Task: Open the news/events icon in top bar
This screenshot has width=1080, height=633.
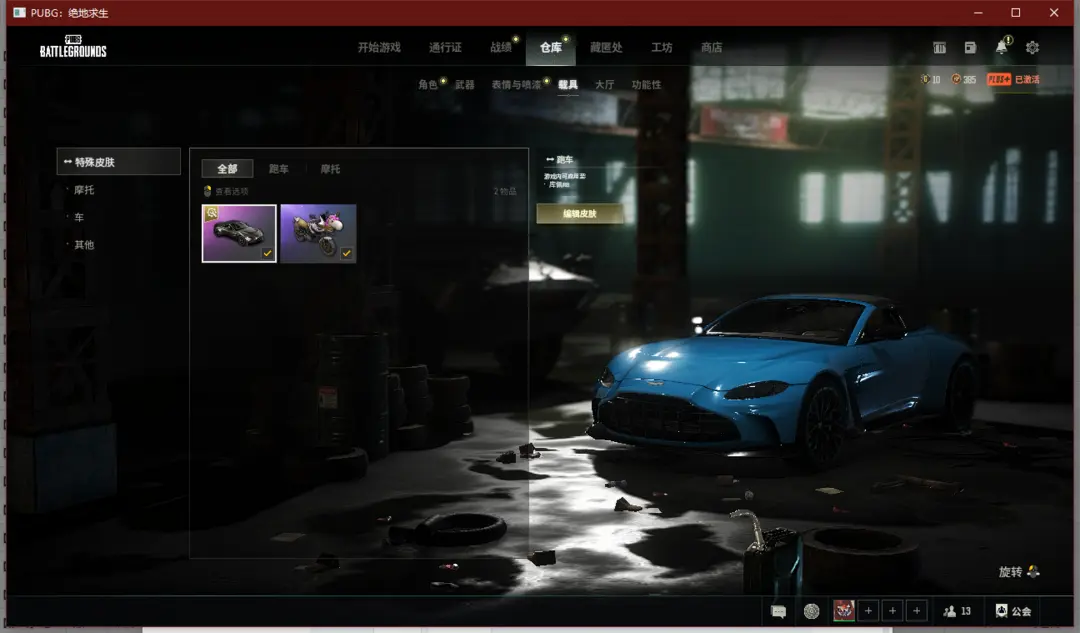Action: click(x=970, y=48)
